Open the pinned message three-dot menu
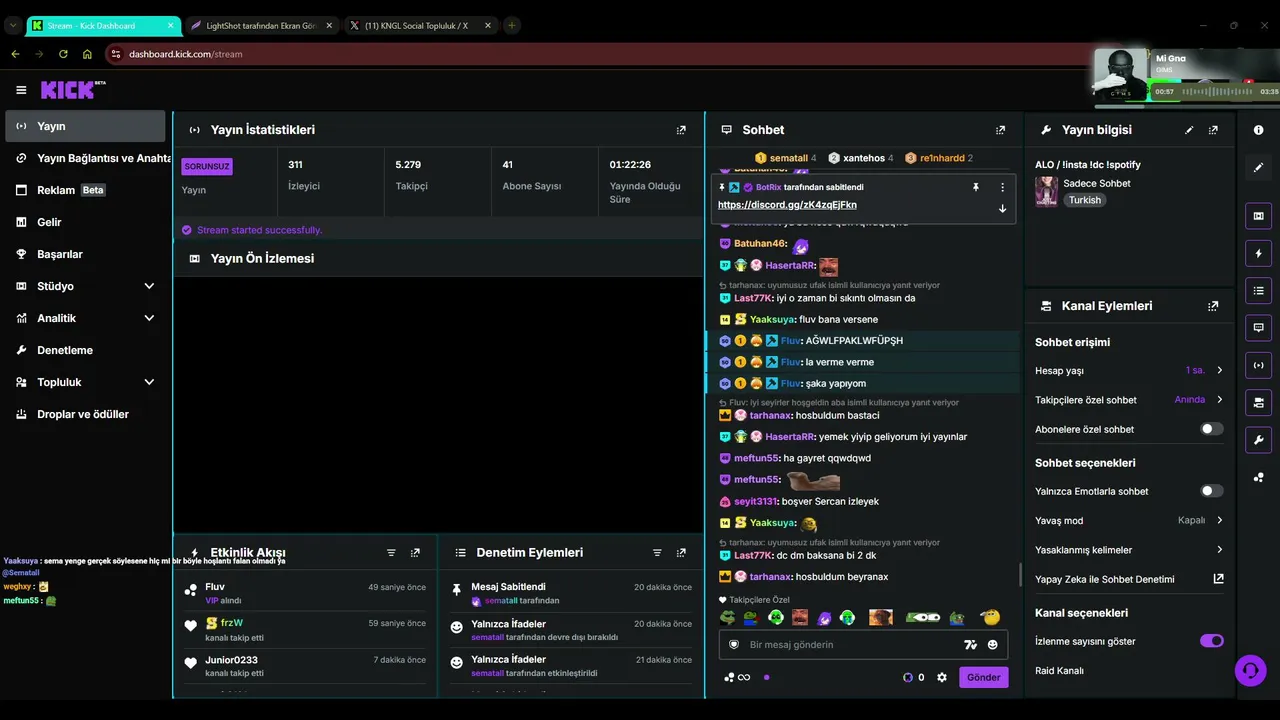 [1002, 187]
